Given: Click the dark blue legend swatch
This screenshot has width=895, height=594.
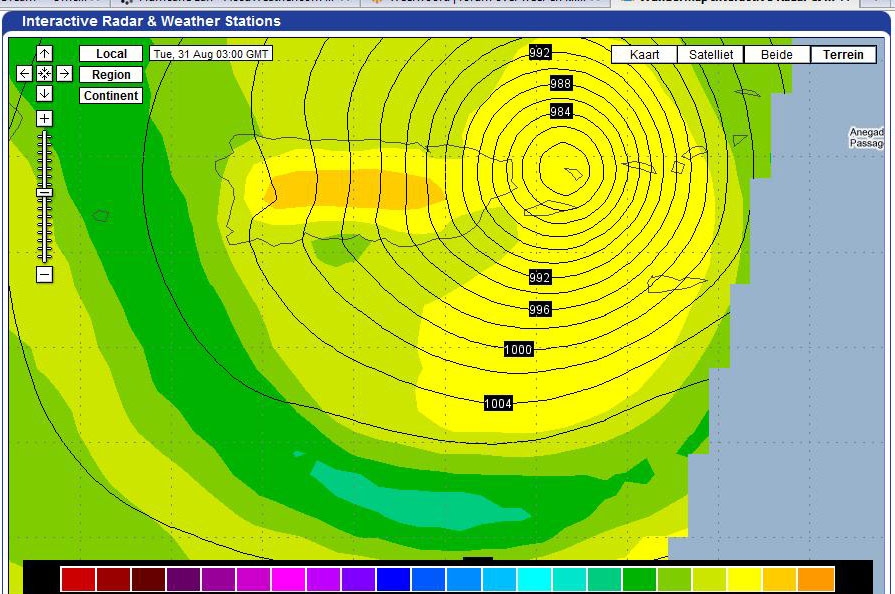Looking at the screenshot, I should [393, 579].
